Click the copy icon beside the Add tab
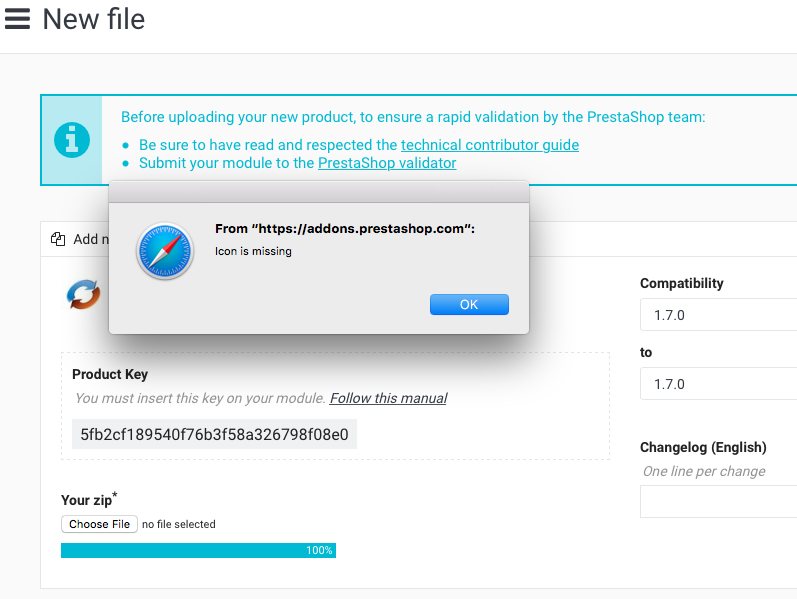Image resolution: width=797 pixels, height=599 pixels. [x=58, y=239]
